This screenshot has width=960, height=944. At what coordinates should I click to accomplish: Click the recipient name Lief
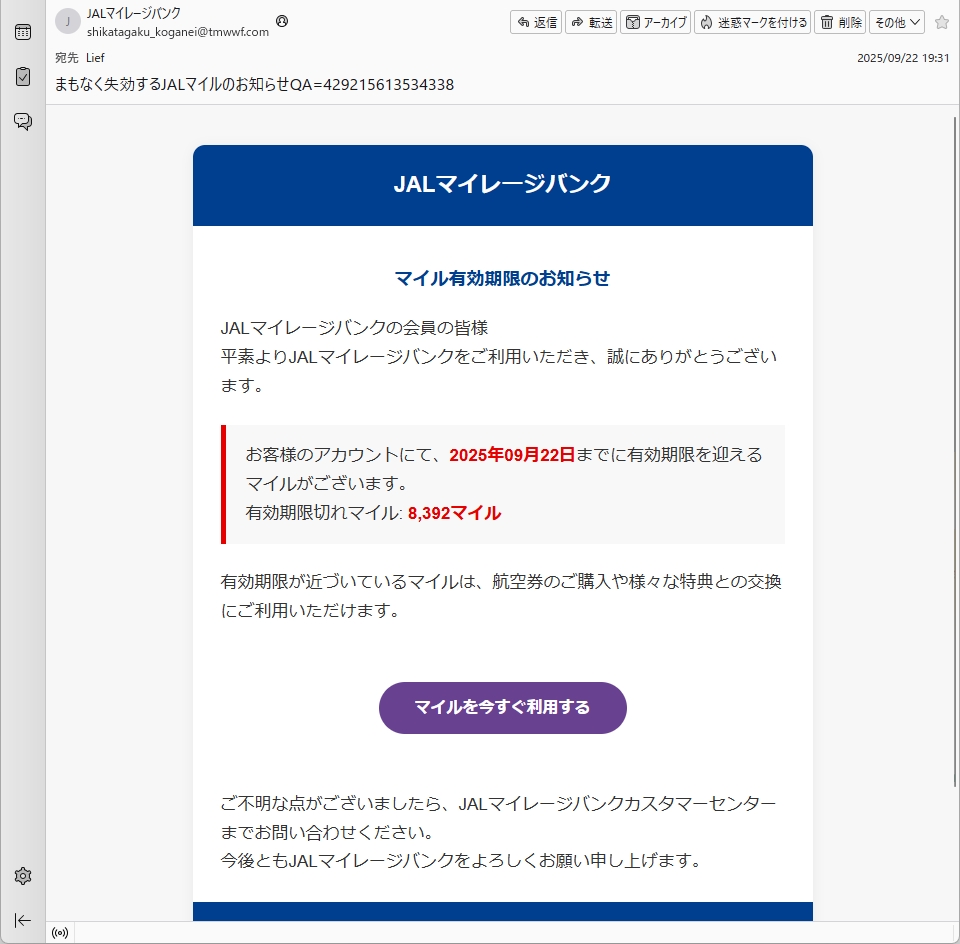pyautogui.click(x=95, y=58)
